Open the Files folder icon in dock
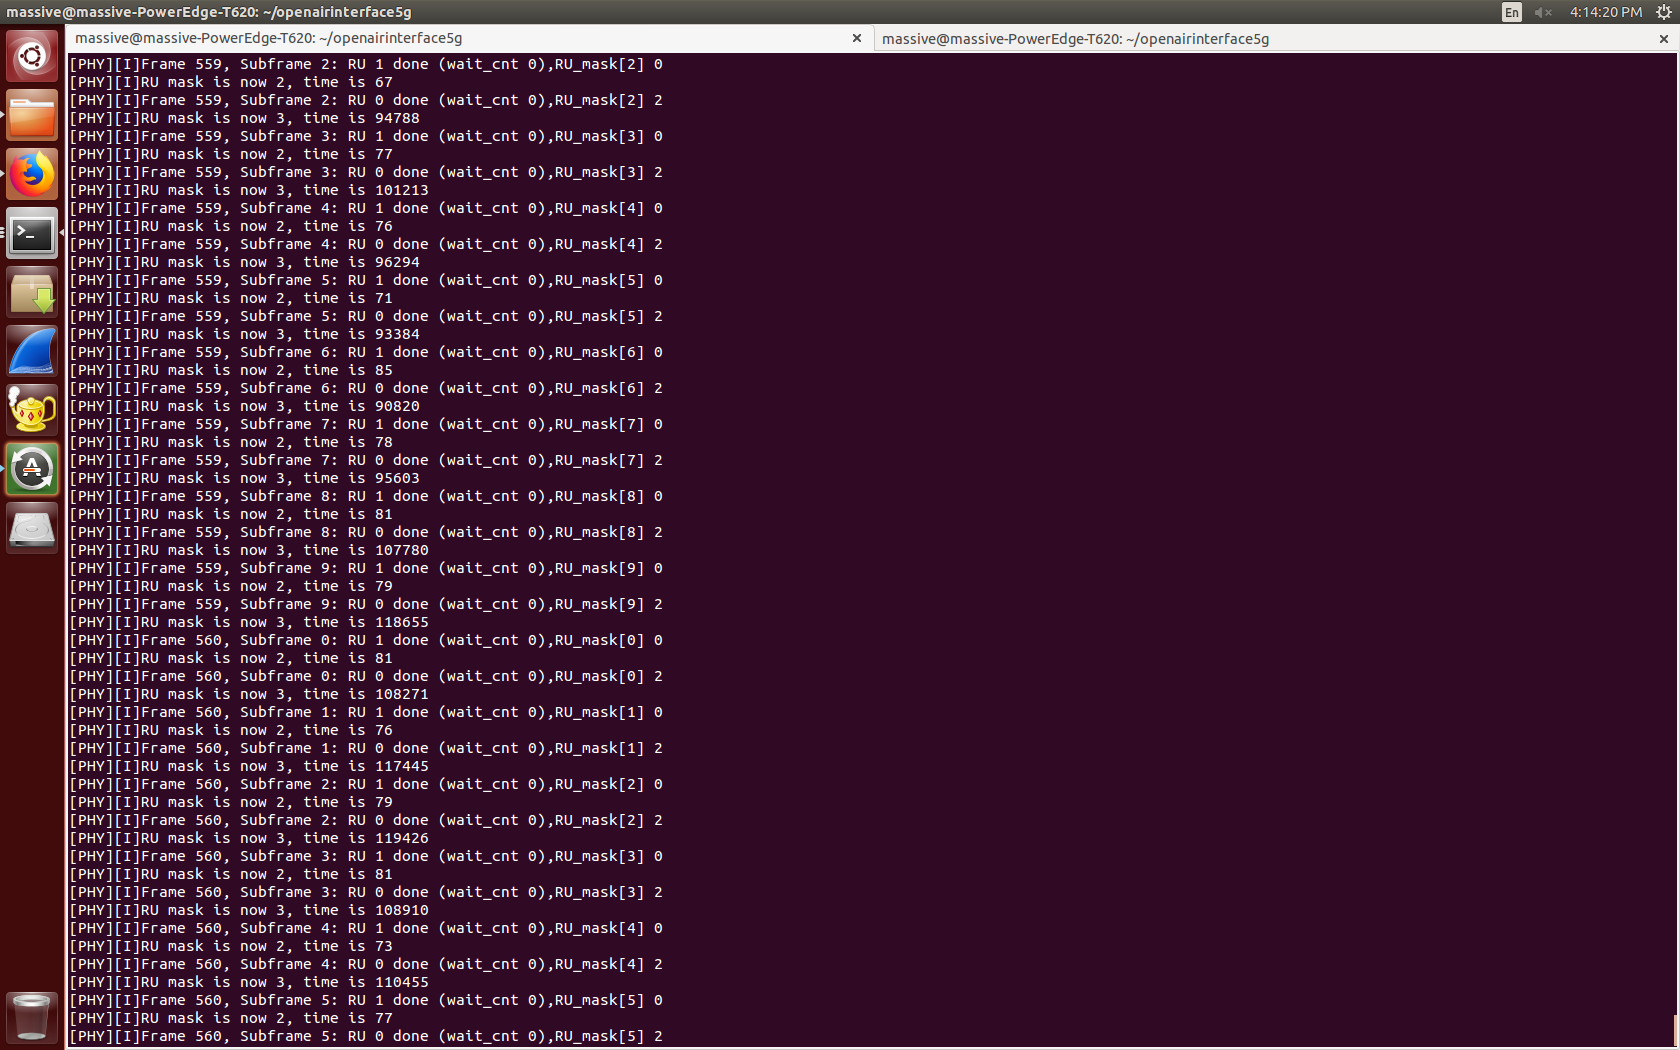The width and height of the screenshot is (1680, 1050). tap(32, 115)
